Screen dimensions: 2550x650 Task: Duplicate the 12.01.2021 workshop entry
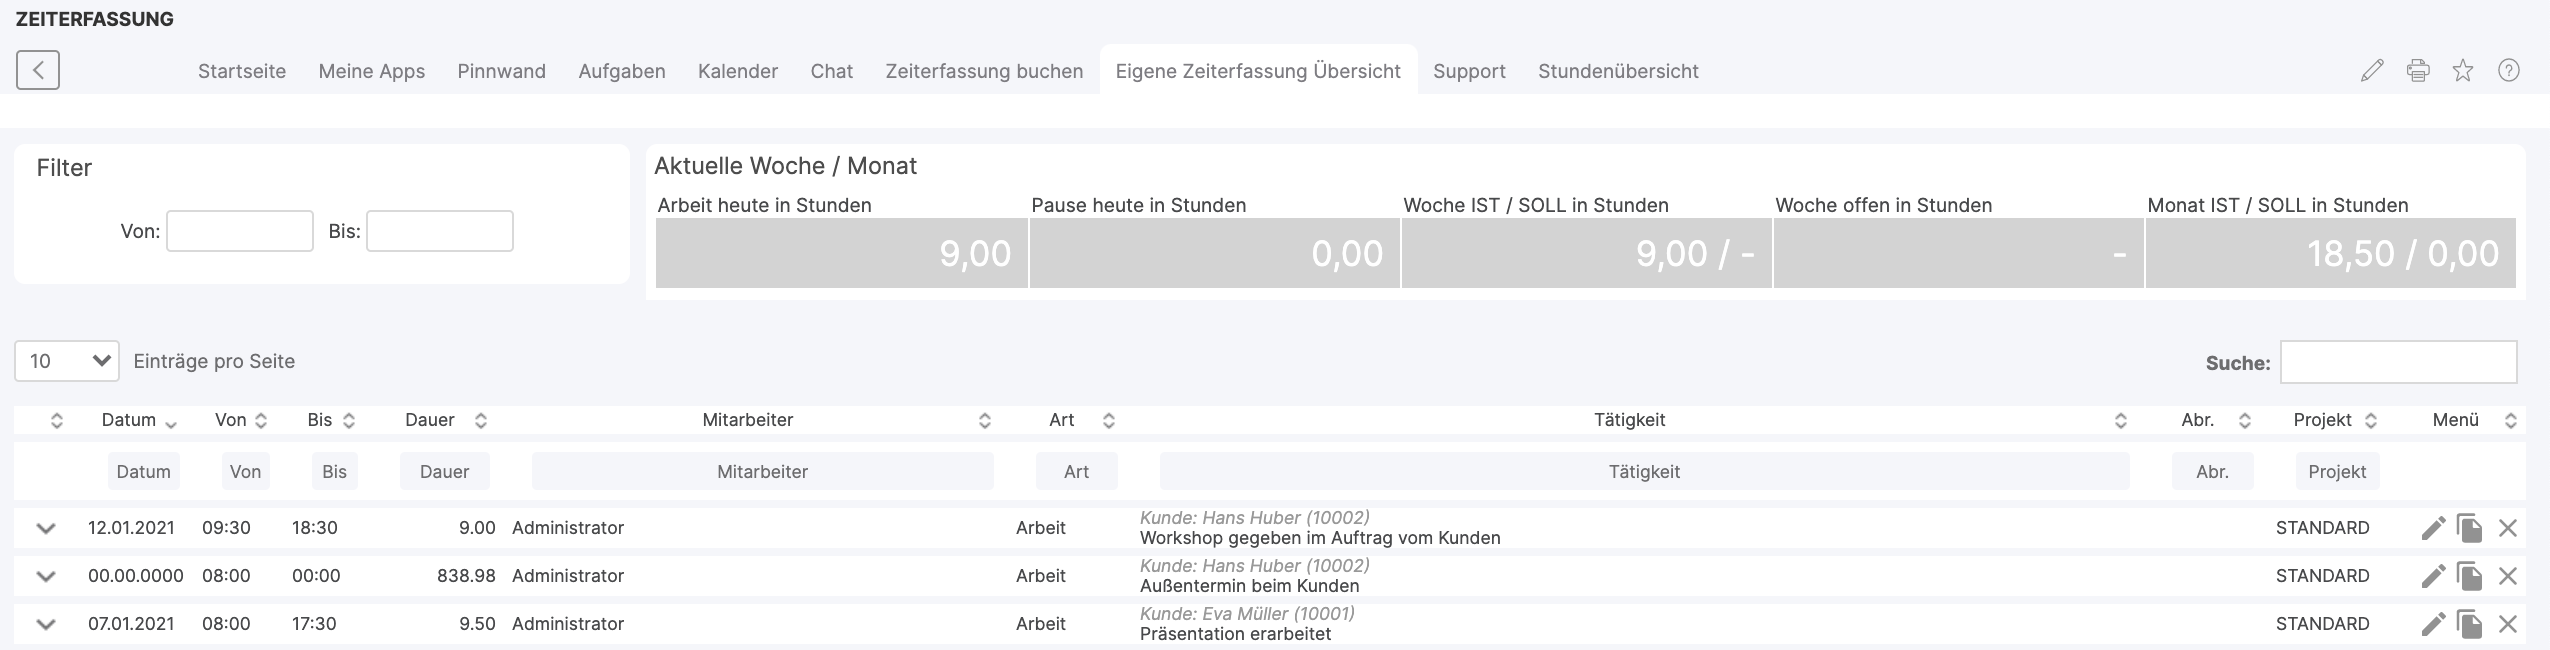coord(2470,528)
